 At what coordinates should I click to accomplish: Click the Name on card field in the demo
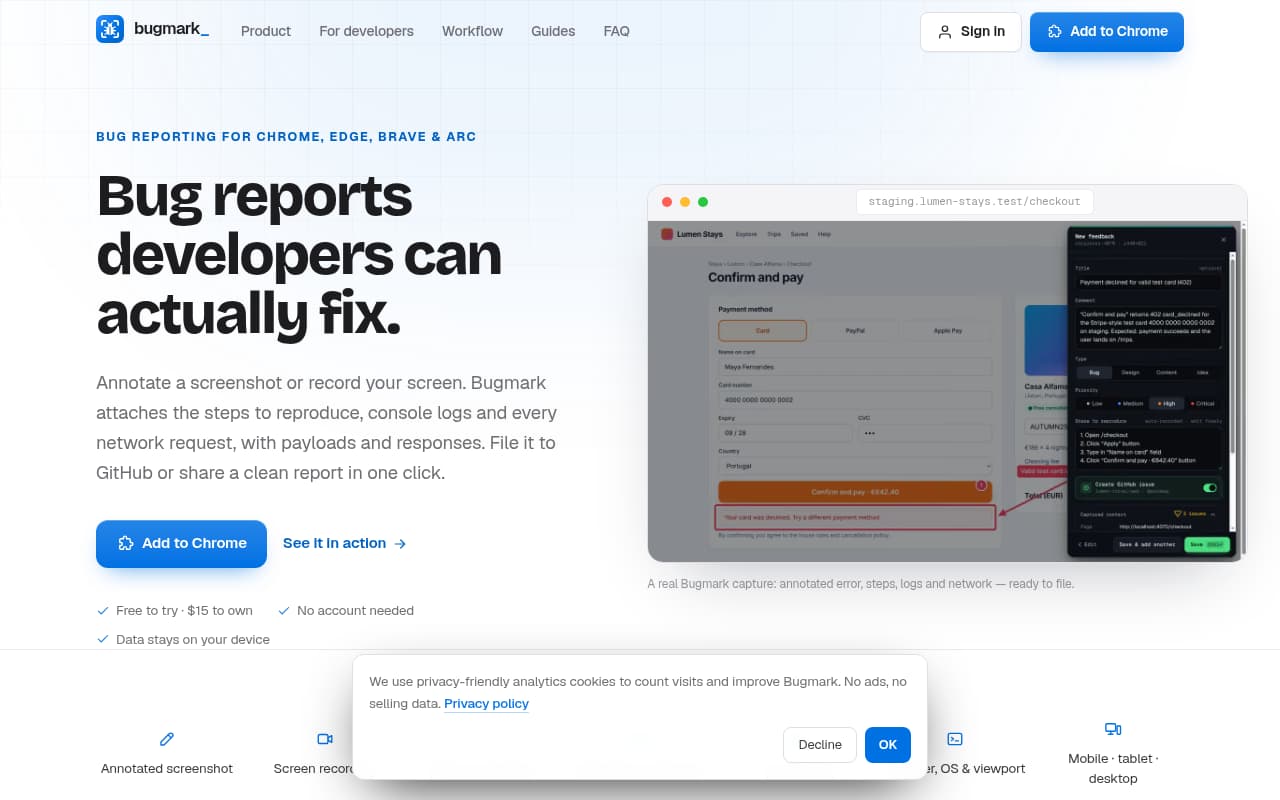tap(855, 367)
